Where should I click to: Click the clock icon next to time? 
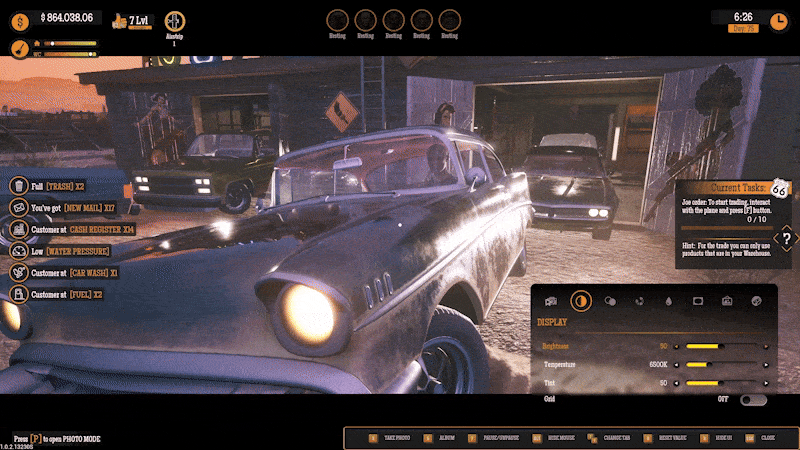(778, 20)
